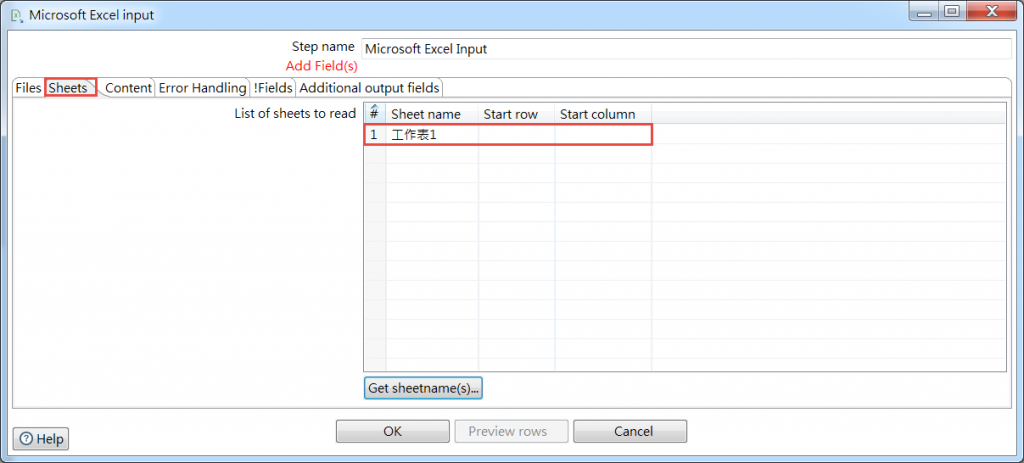Switch to the Sheets tab
Viewport: 1024px width, 463px height.
[69, 88]
